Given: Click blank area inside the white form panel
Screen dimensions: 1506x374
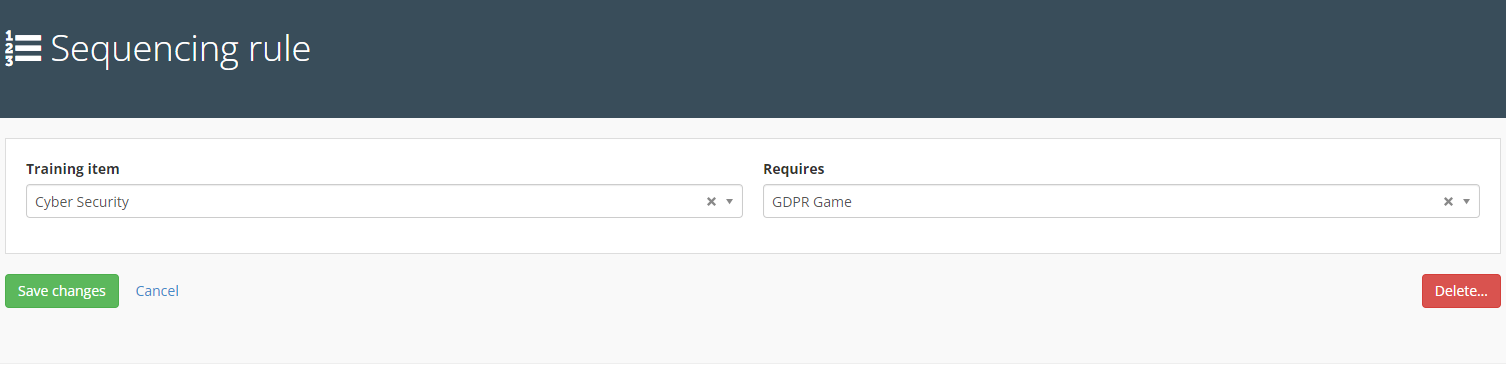Looking at the screenshot, I should [x=752, y=236].
